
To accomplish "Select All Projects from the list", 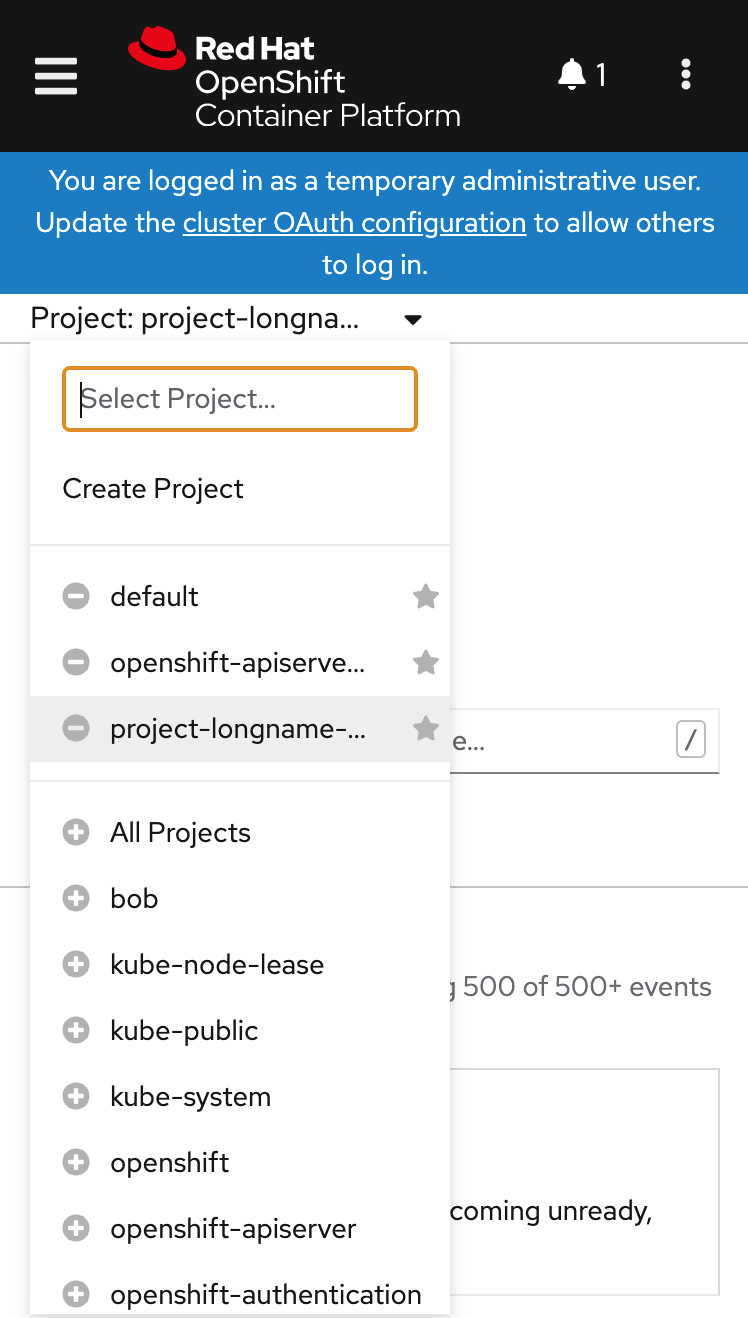I will (x=180, y=833).
